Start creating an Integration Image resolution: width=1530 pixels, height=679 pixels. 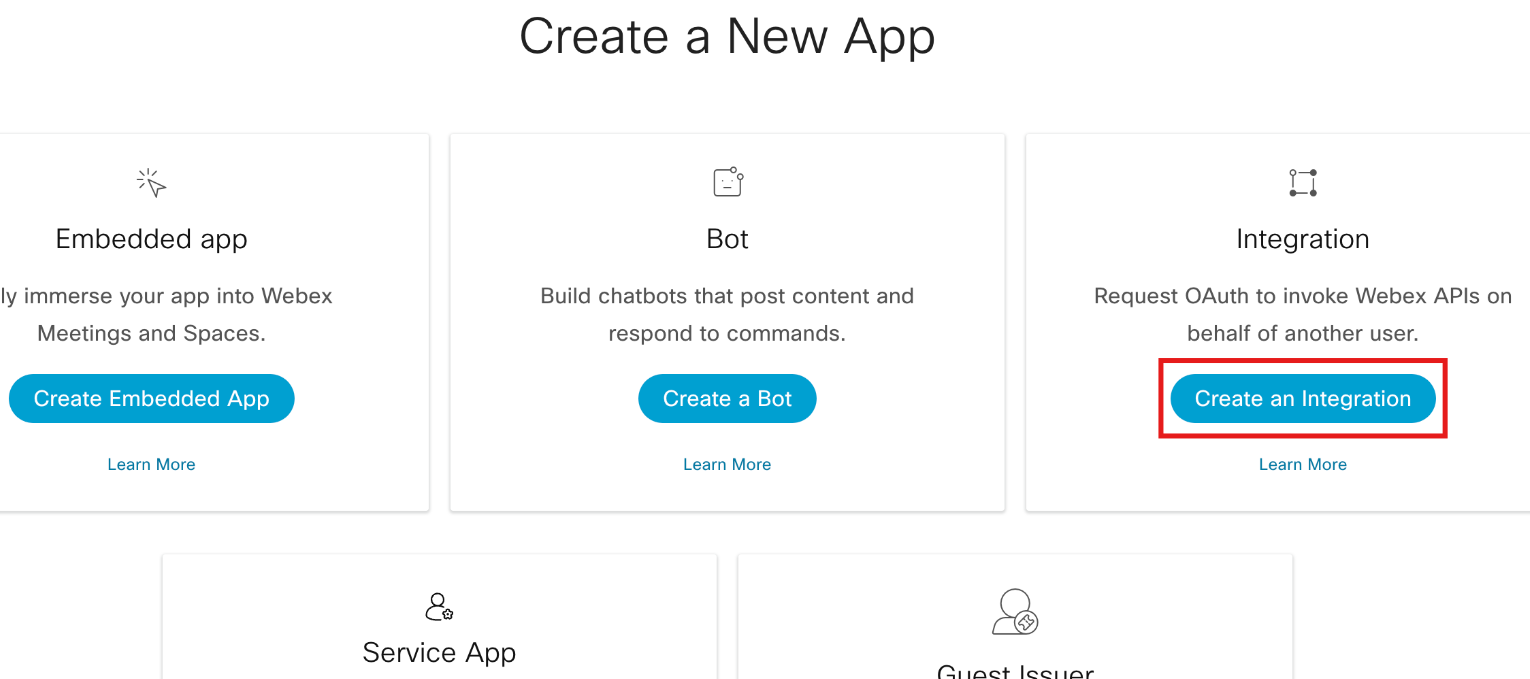[x=1302, y=399]
